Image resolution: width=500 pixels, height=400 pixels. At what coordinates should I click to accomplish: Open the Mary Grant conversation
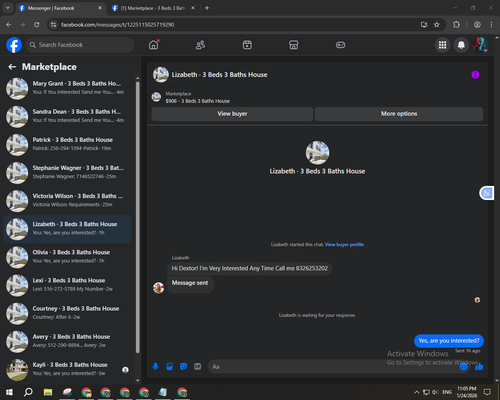(68, 88)
